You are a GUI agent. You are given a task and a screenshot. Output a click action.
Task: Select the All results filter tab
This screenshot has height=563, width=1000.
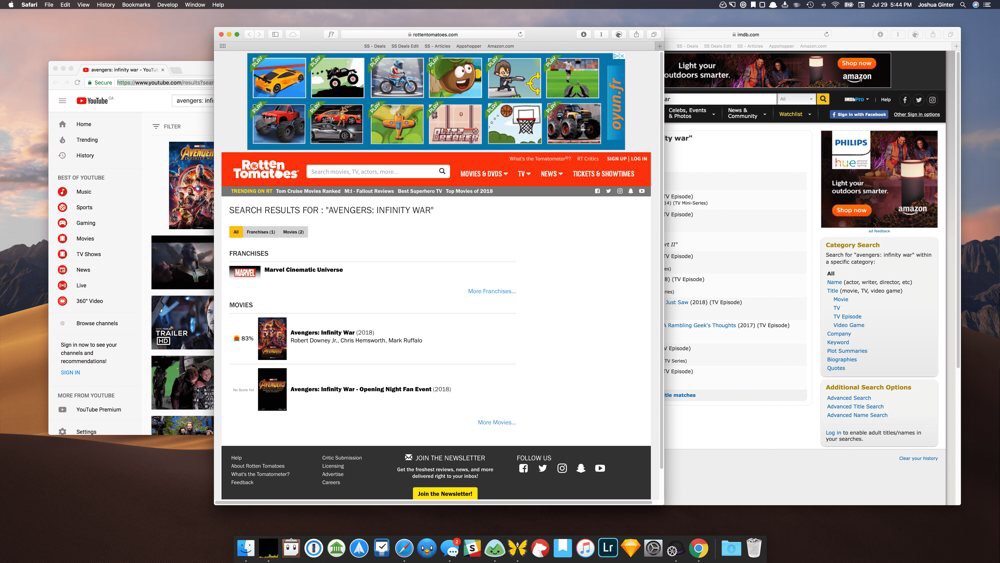coord(236,232)
